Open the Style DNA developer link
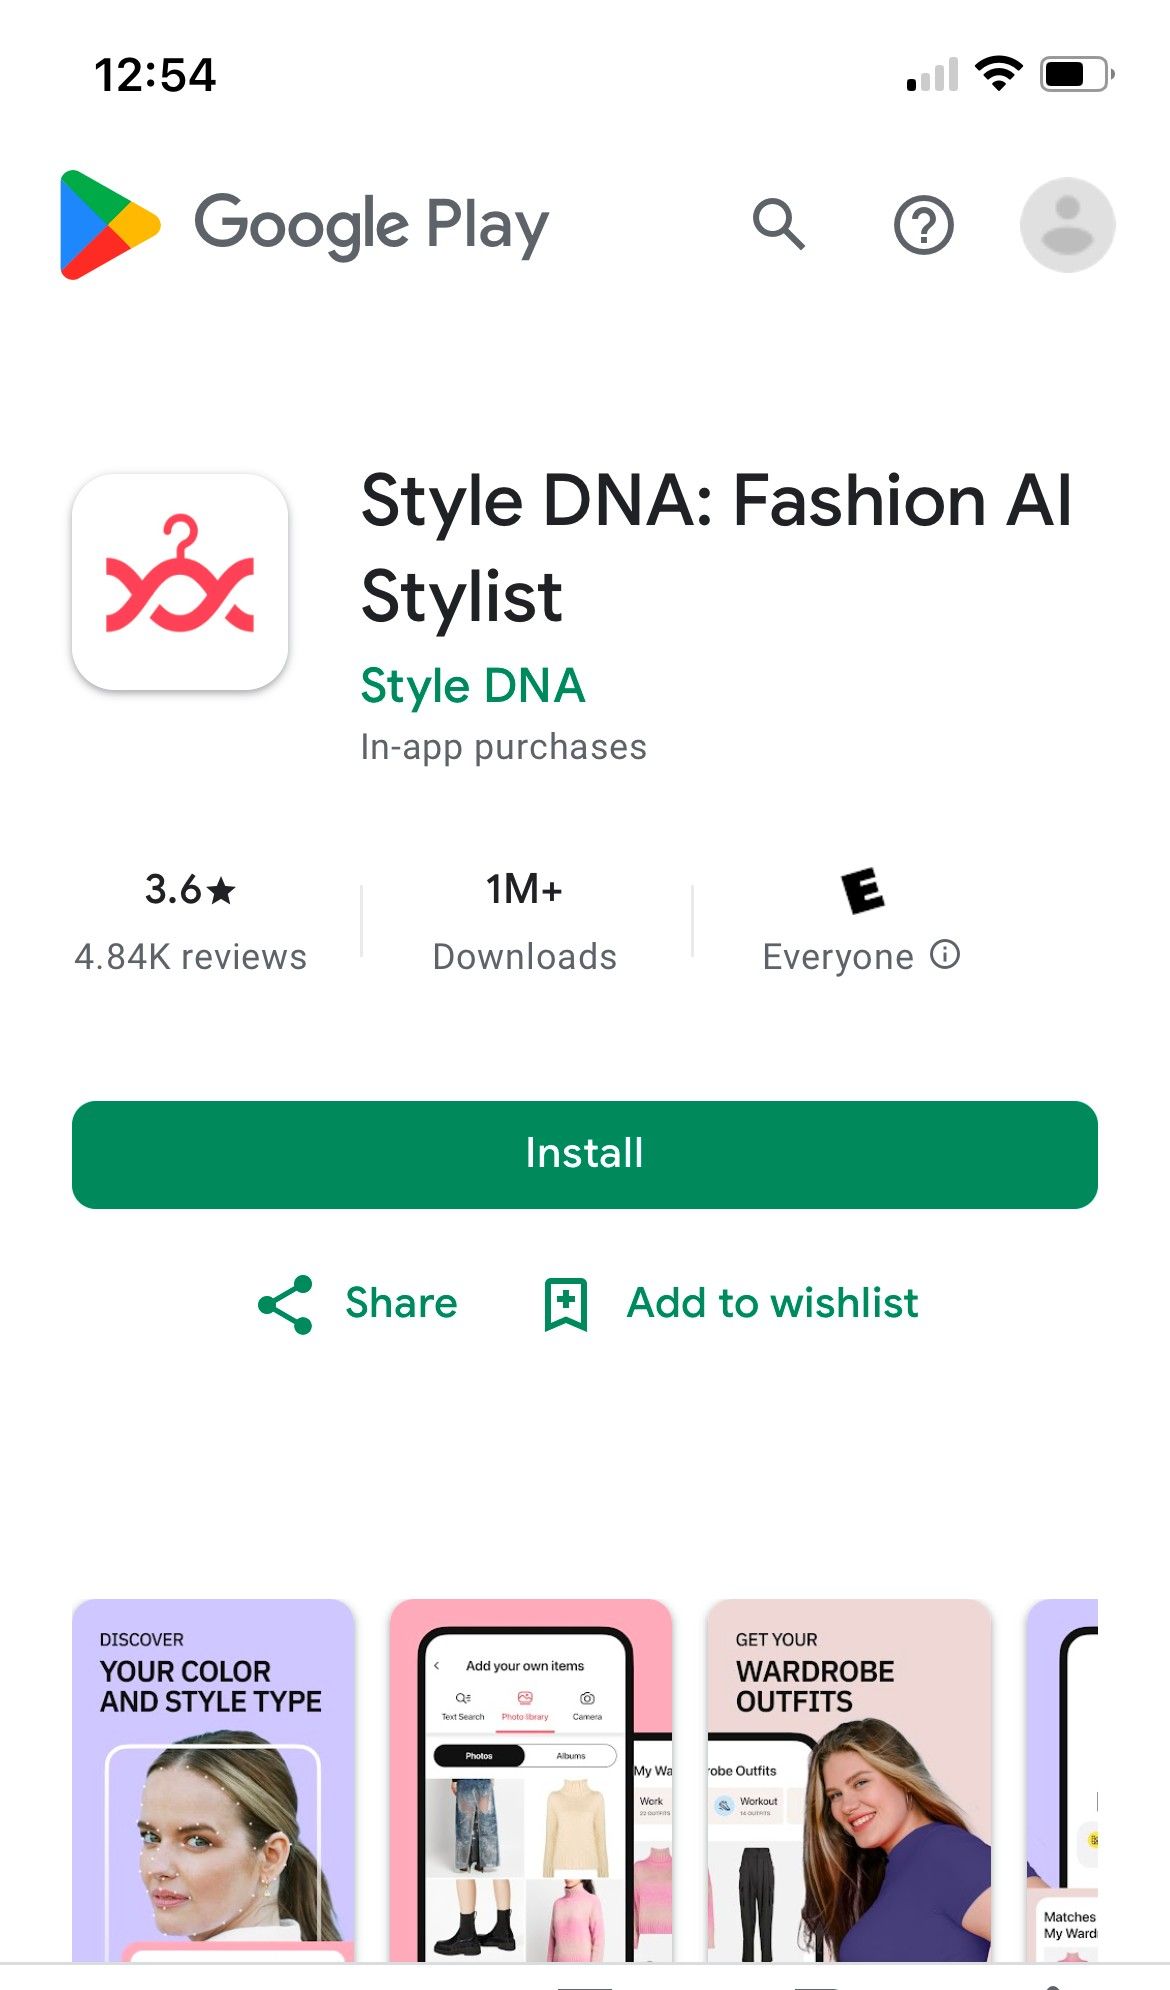Image resolution: width=1170 pixels, height=1990 pixels. [472, 686]
